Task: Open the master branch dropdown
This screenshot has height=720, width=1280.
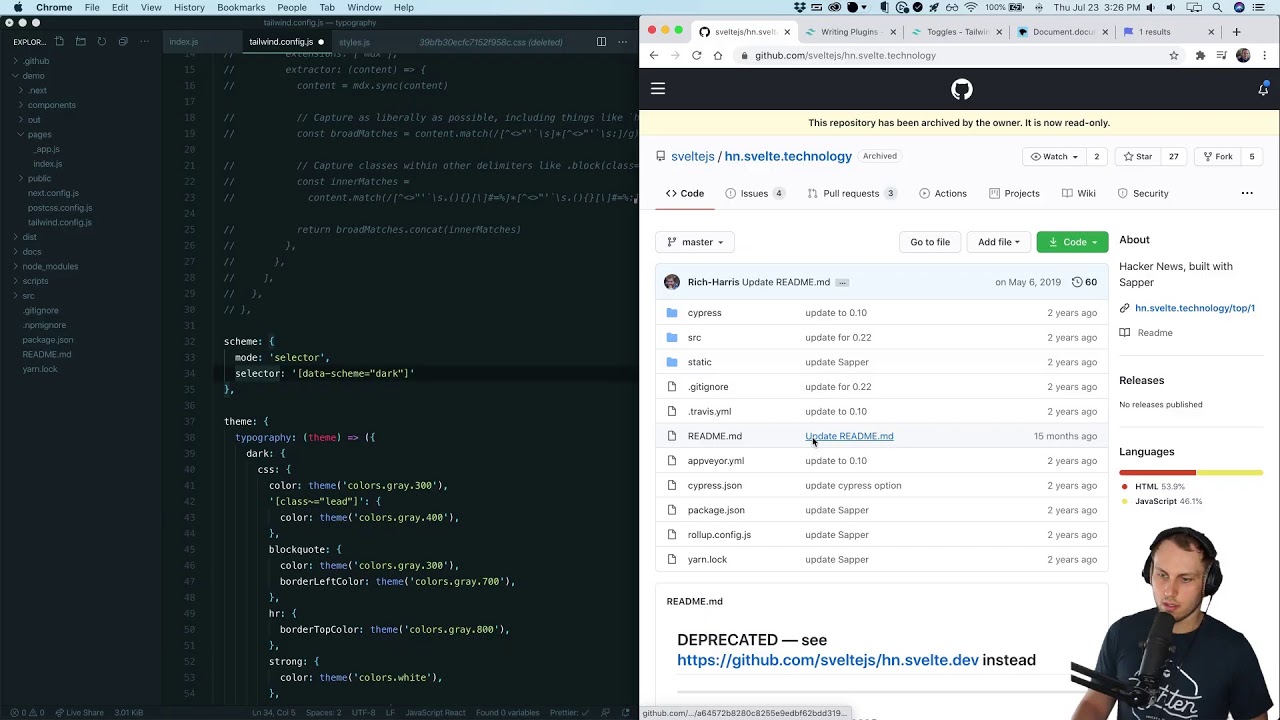Action: [x=695, y=242]
